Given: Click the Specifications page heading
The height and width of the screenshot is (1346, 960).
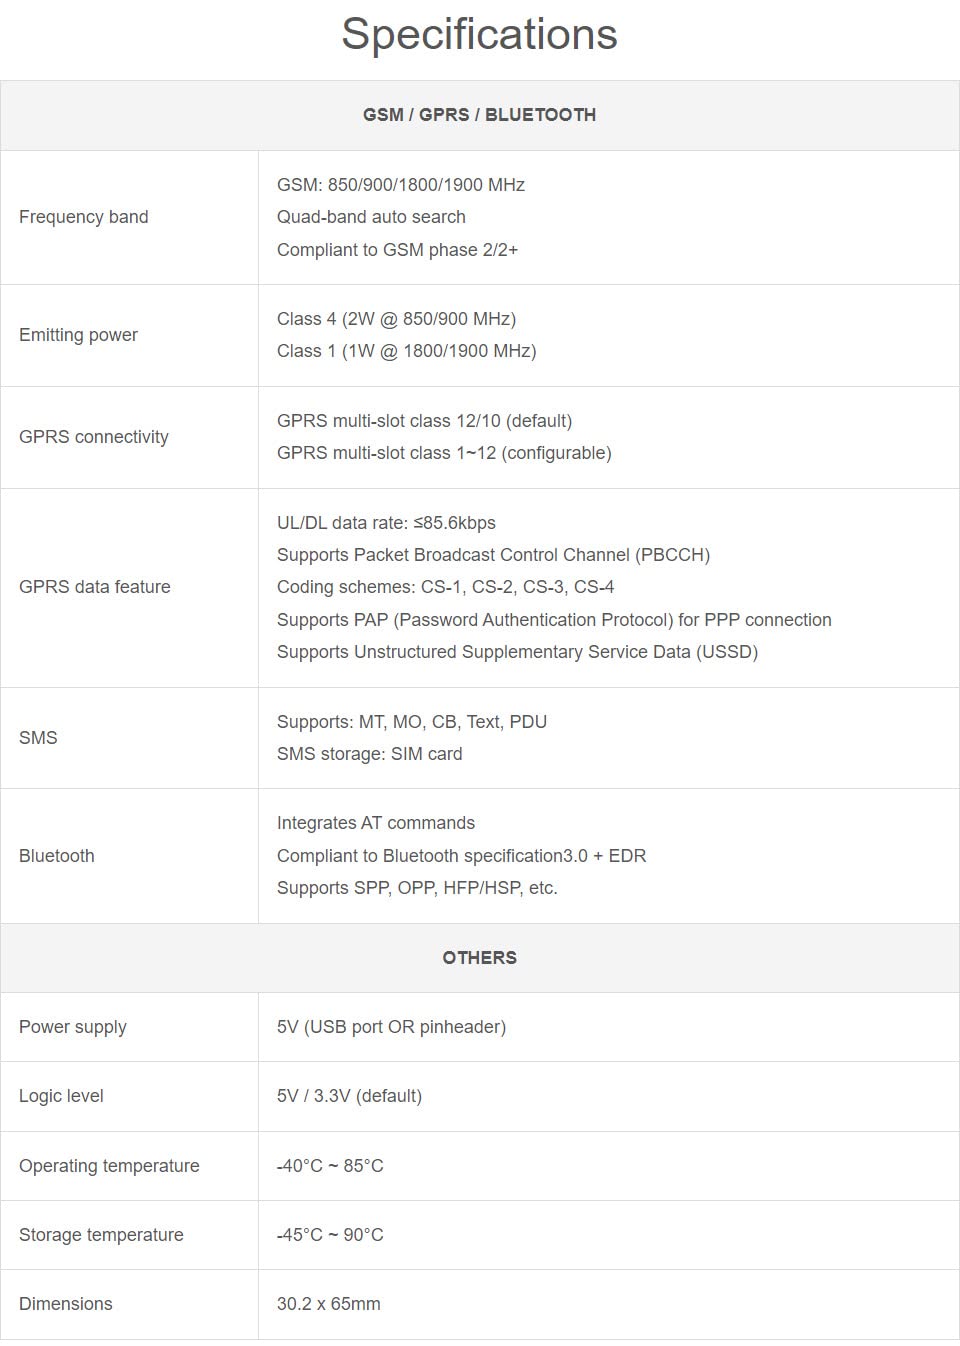Looking at the screenshot, I should (x=479, y=34).
